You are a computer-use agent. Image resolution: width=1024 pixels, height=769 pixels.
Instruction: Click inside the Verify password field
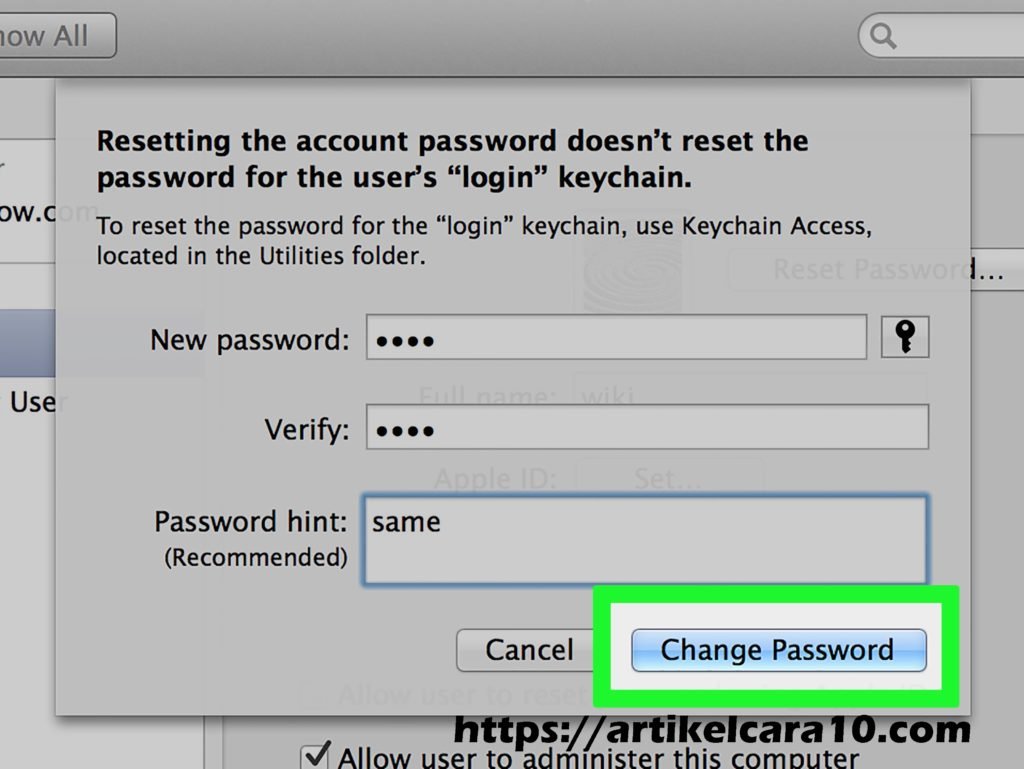(x=646, y=427)
